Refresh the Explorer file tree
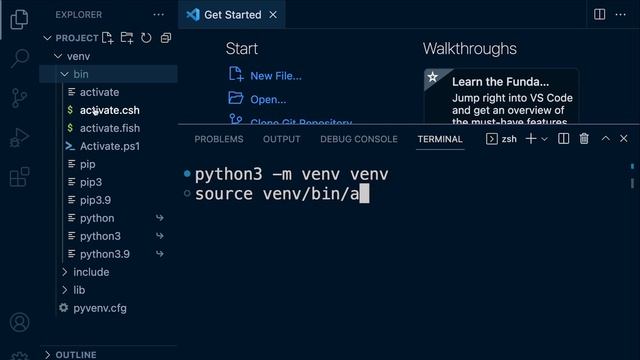This screenshot has height=360, width=640. (146, 38)
